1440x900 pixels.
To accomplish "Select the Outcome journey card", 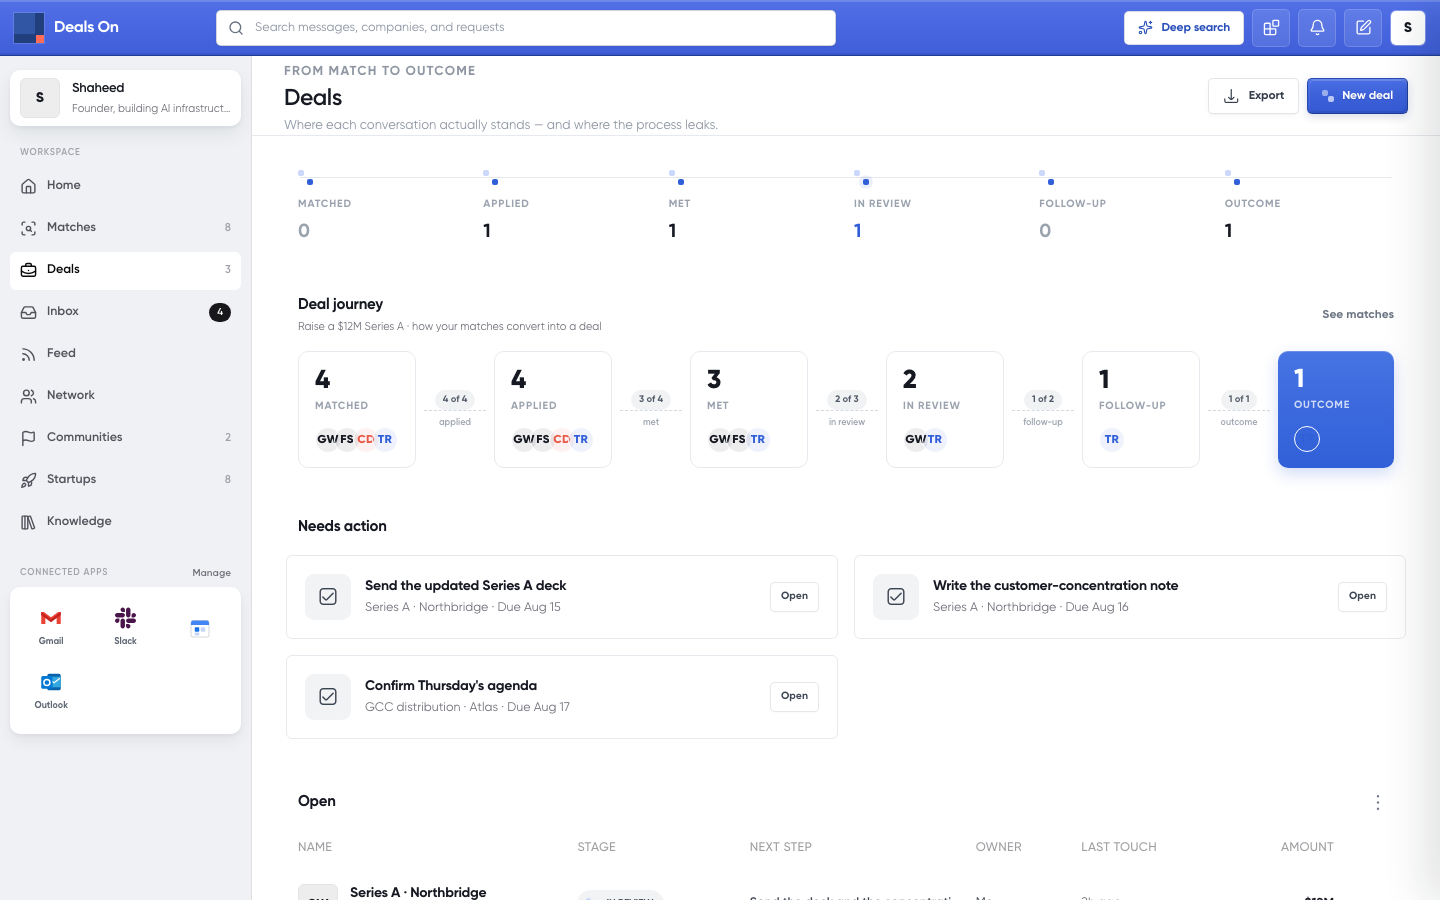I will click(1336, 409).
